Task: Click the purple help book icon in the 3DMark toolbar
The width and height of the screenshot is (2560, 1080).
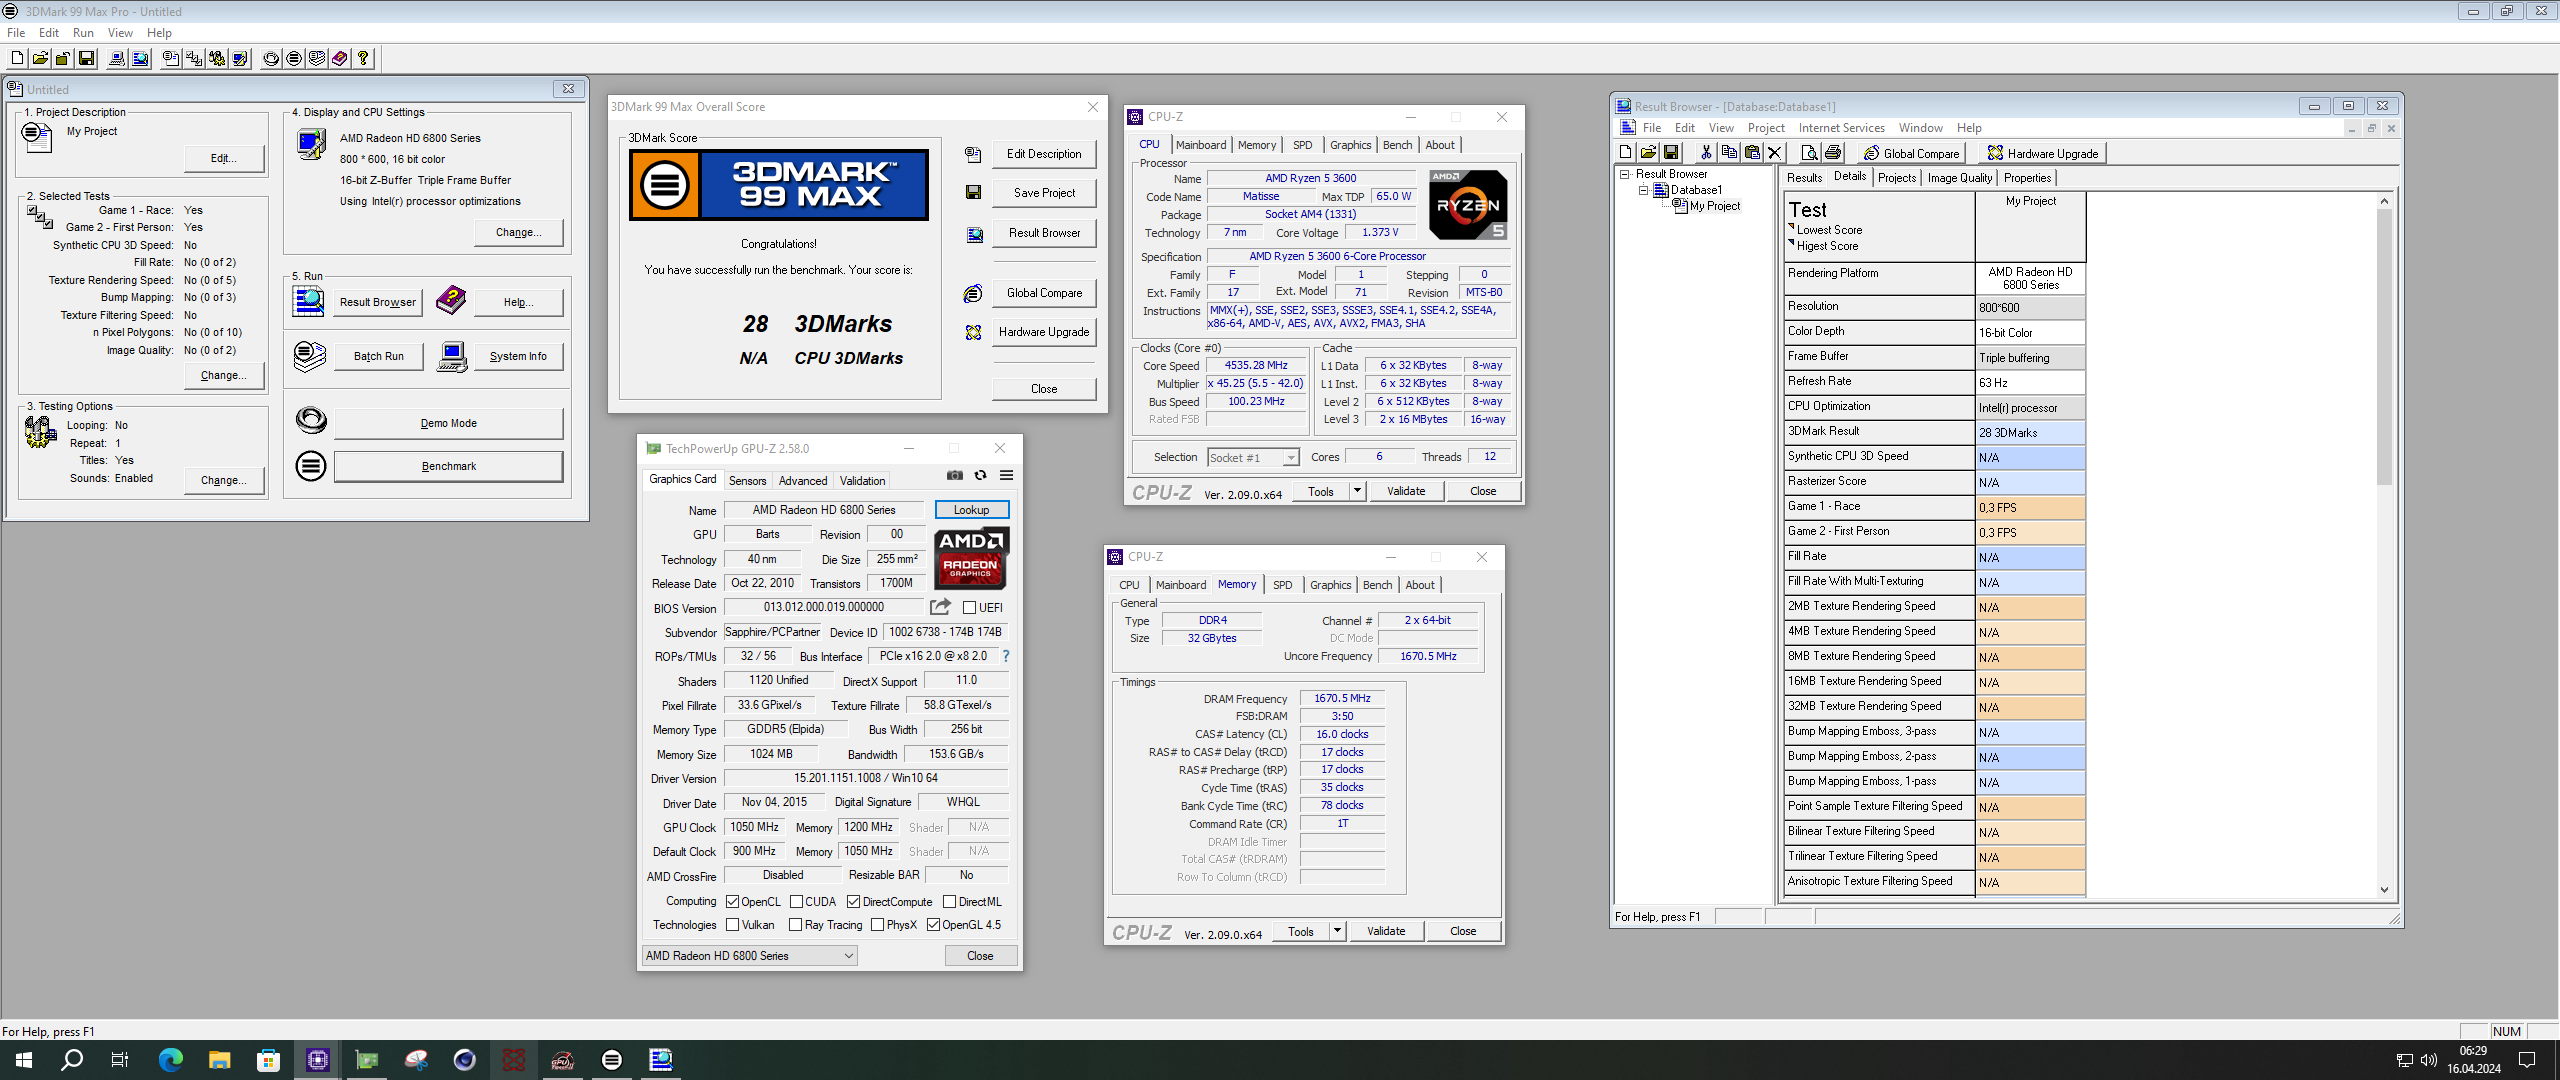Action: (340, 58)
